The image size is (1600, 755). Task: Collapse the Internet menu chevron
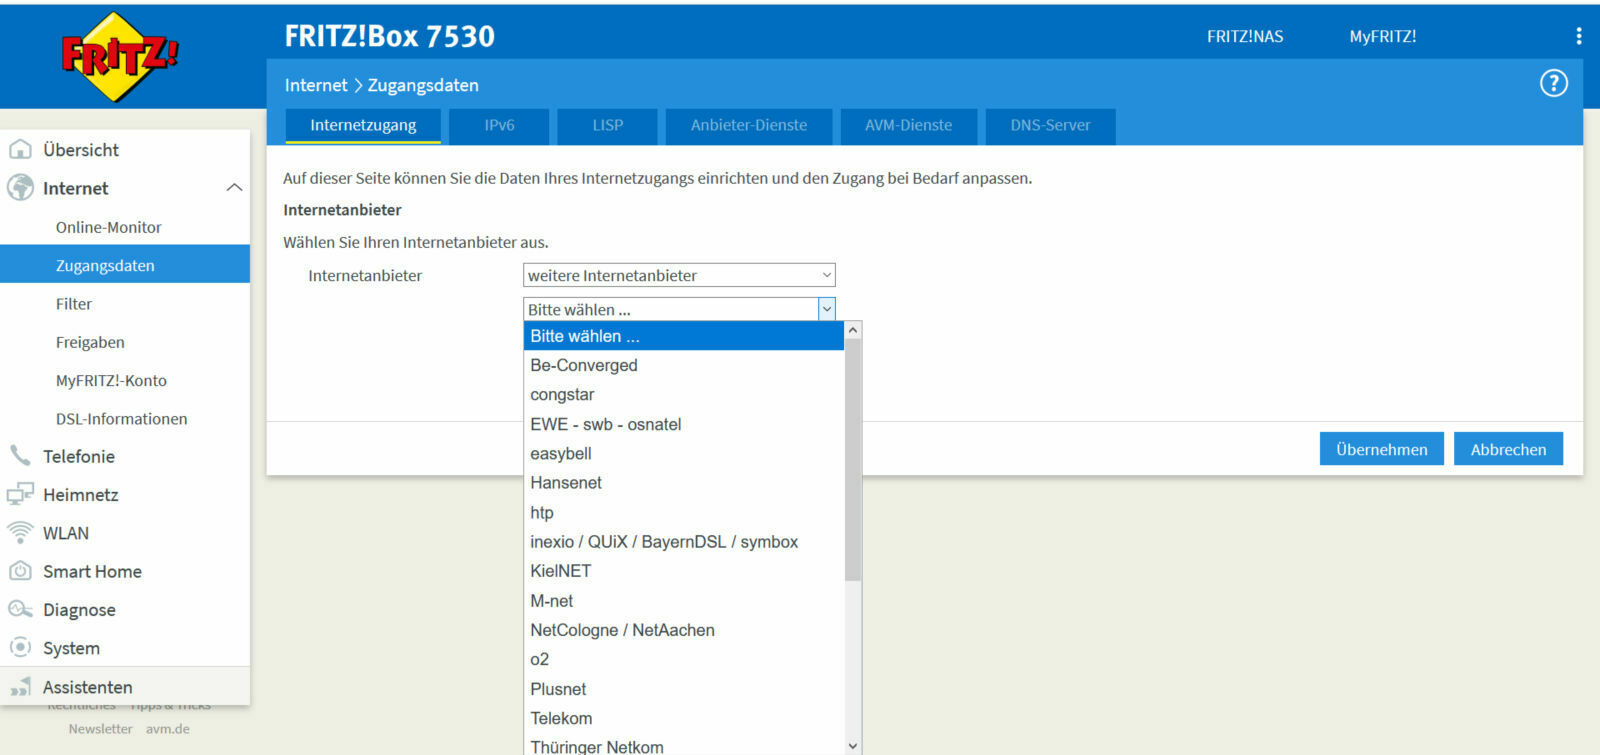(234, 188)
